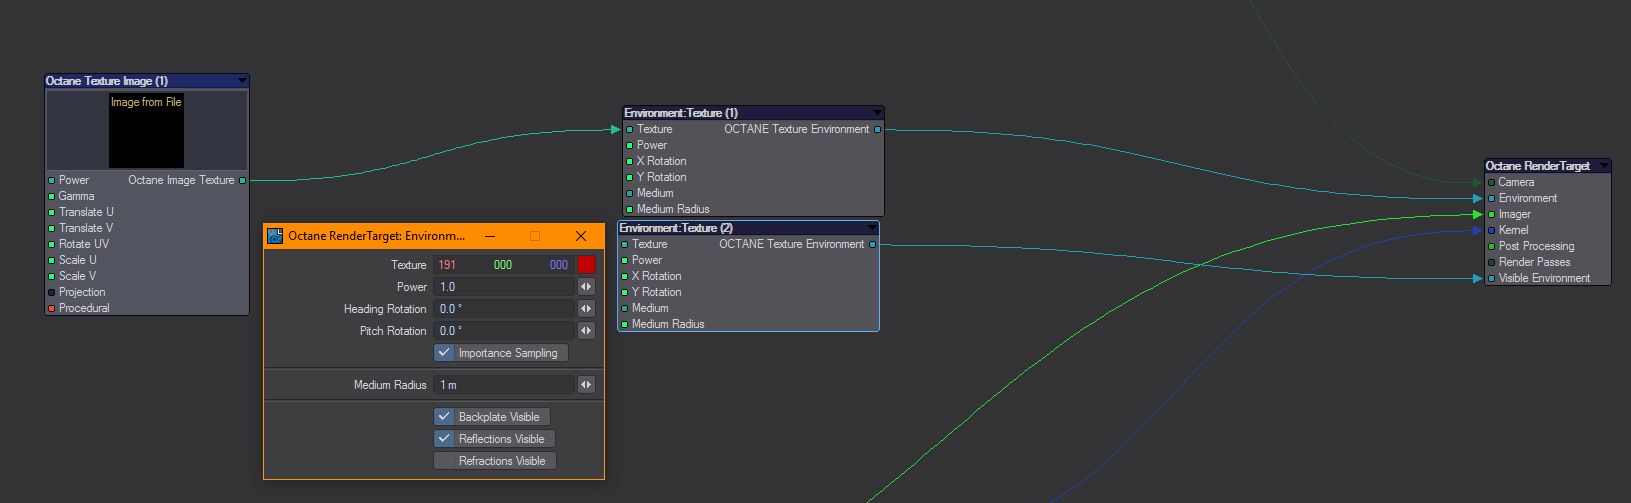
Task: Click Medium port on Environment:Texture (2)
Action: pos(624,309)
